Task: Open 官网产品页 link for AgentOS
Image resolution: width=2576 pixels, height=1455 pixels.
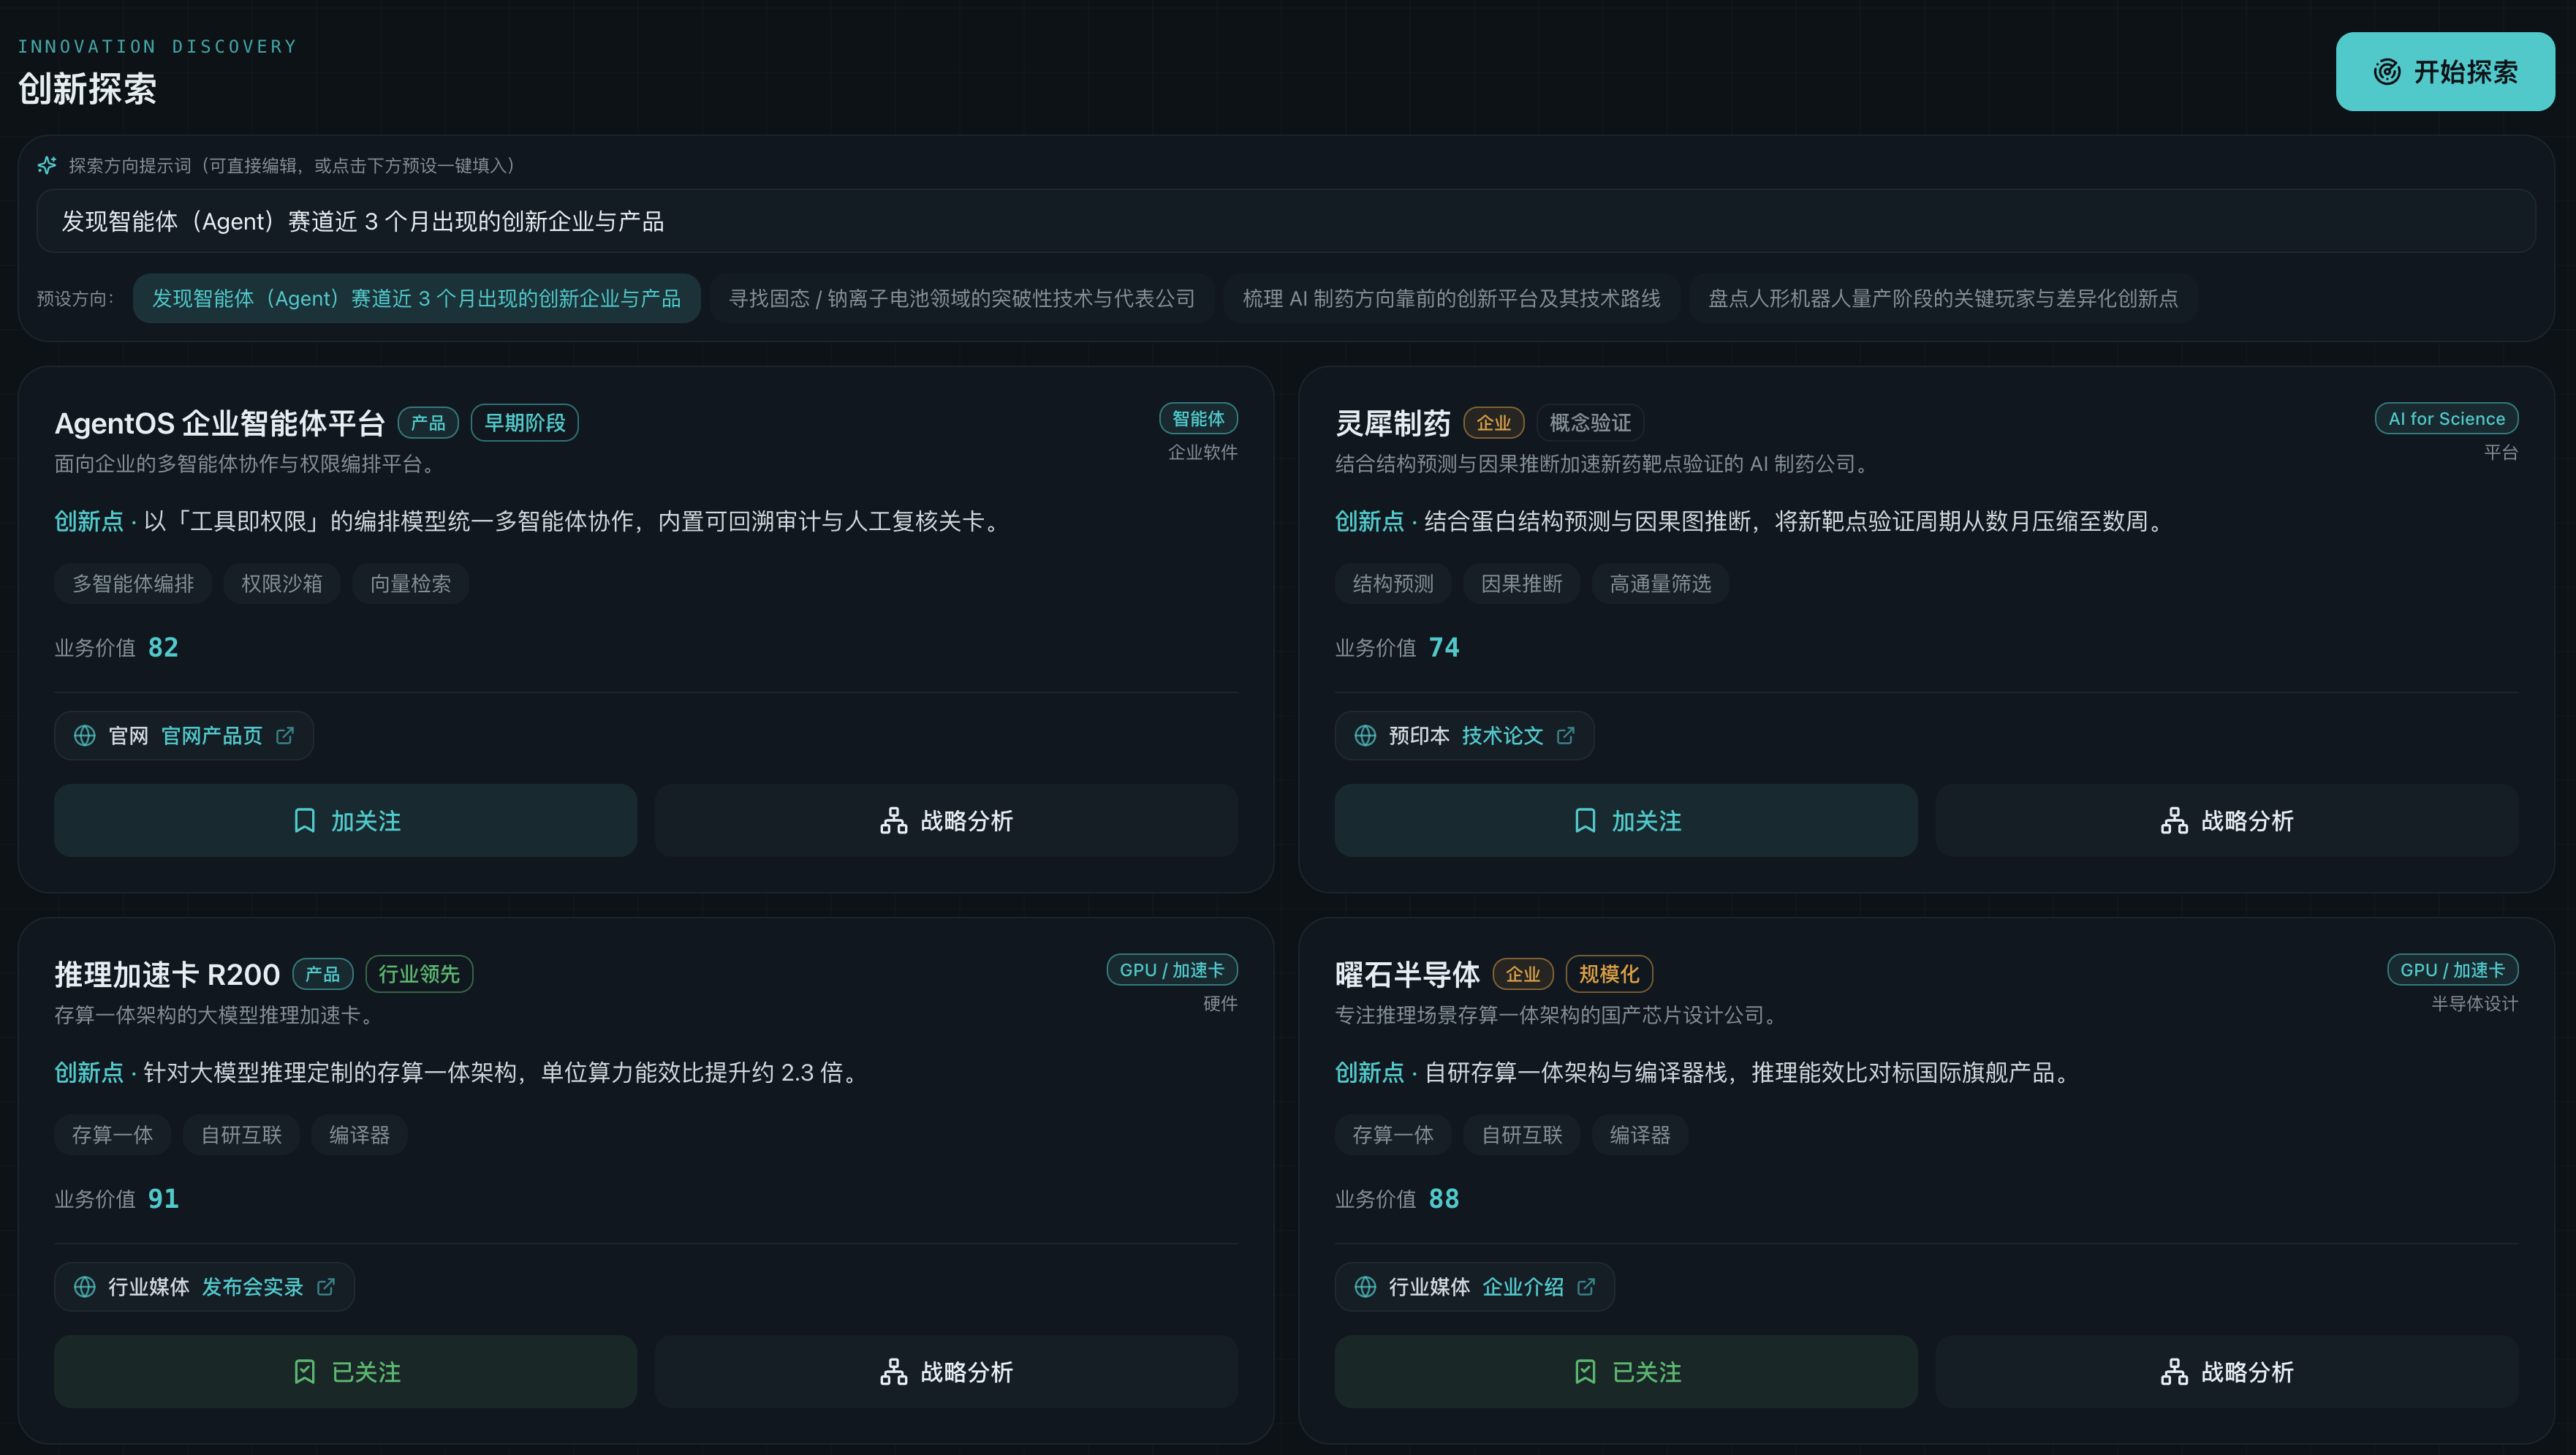Action: pyautogui.click(x=212, y=736)
